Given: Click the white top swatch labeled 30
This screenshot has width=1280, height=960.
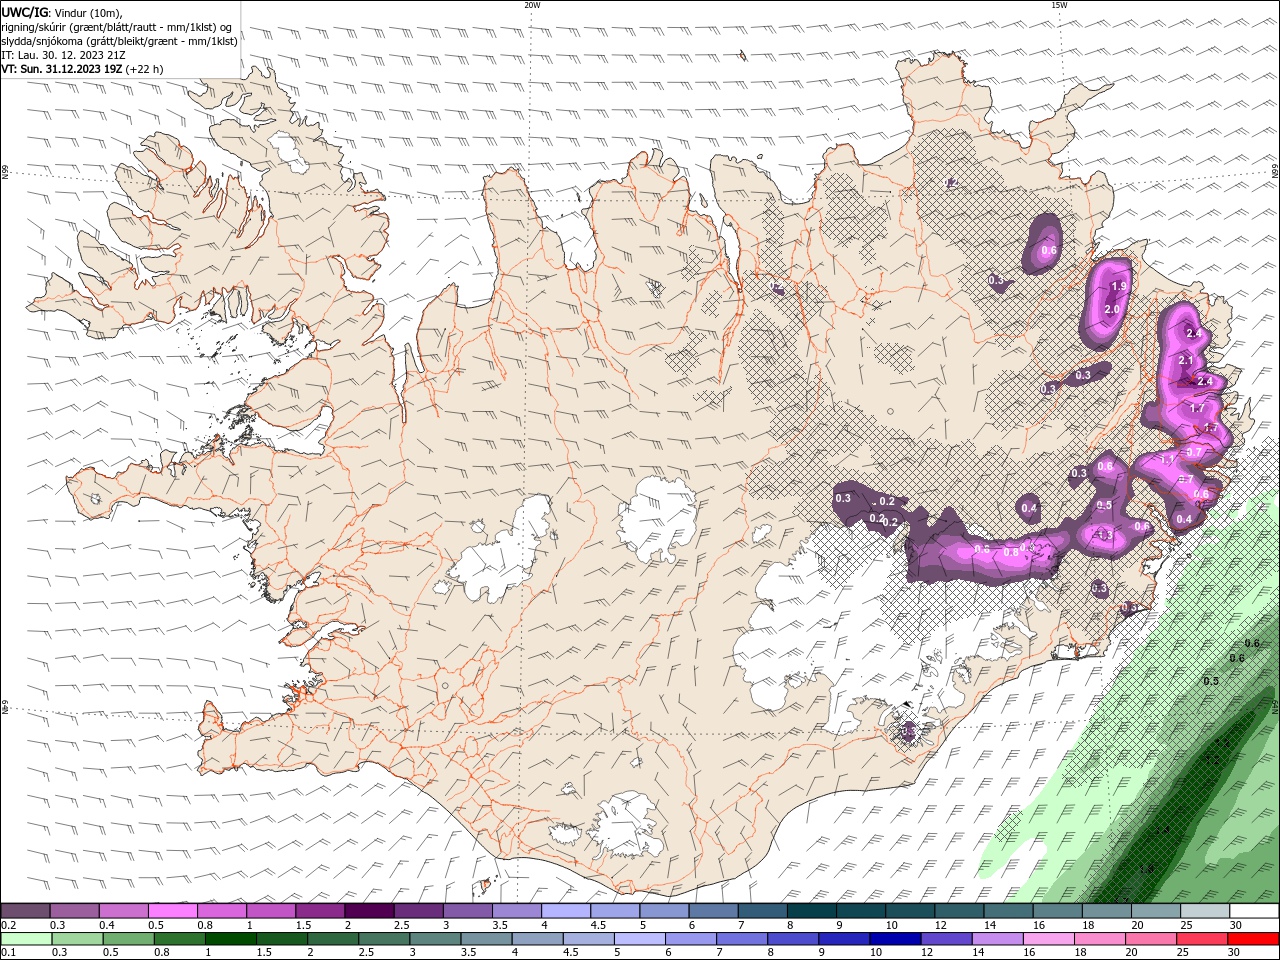Looking at the screenshot, I should [x=1252, y=911].
